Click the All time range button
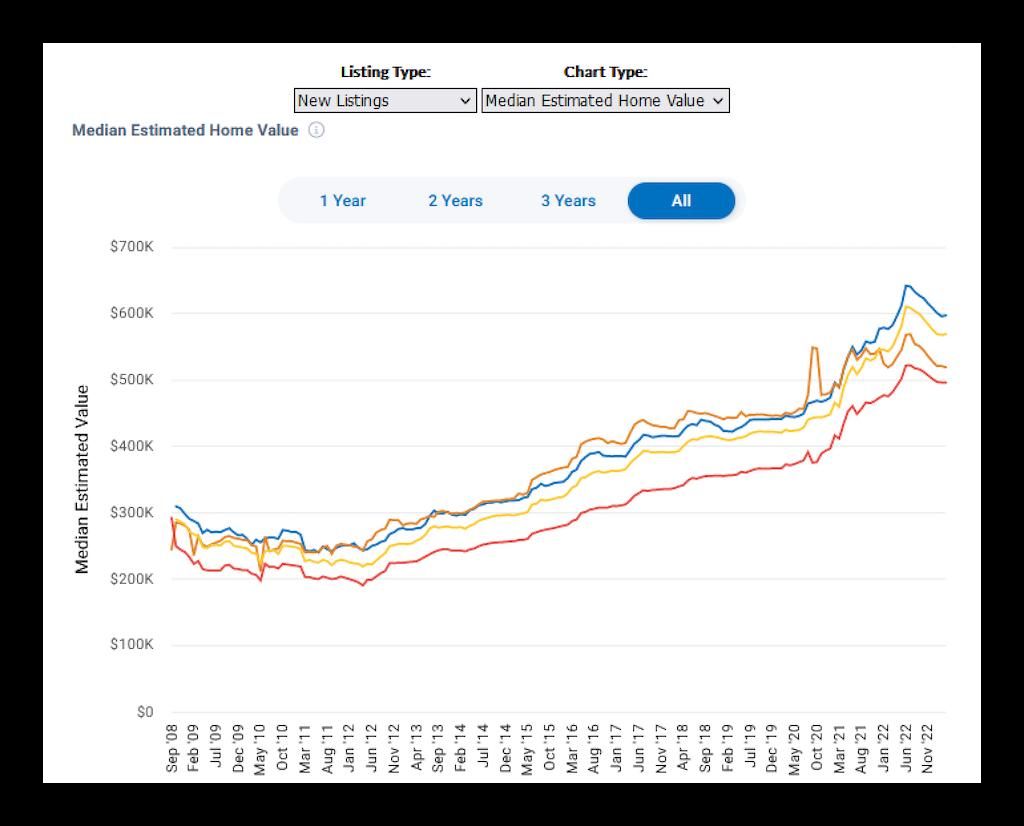 point(681,200)
